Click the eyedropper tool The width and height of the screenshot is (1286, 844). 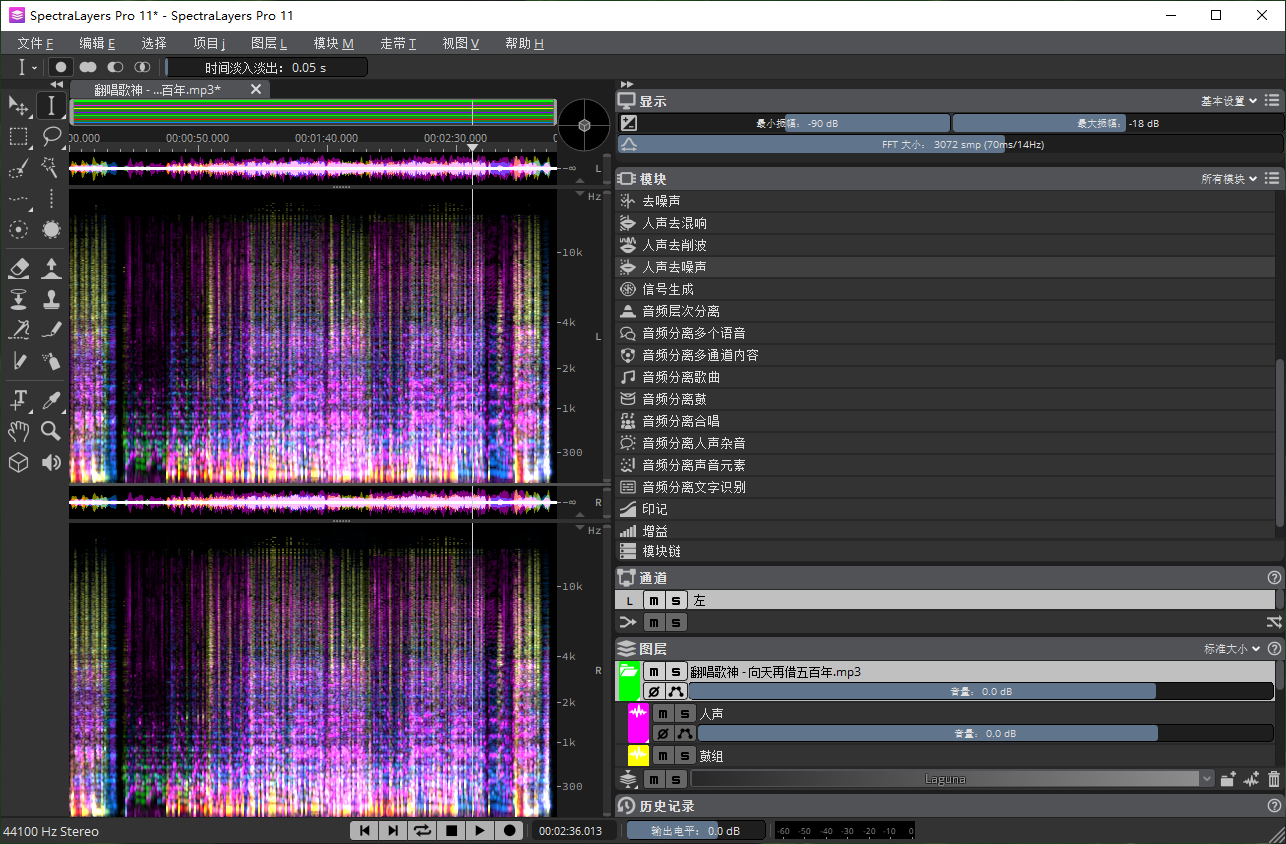pos(51,400)
